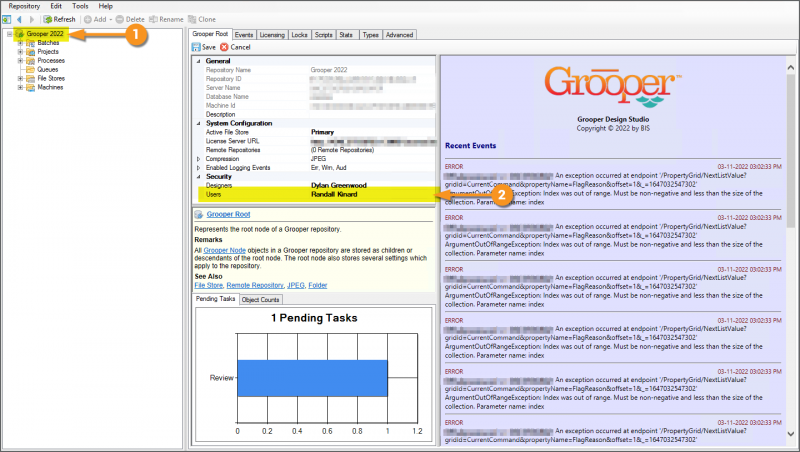Open the Grooper Root help link
Screen dimensions: 800x452
pyautogui.click(x=228, y=214)
